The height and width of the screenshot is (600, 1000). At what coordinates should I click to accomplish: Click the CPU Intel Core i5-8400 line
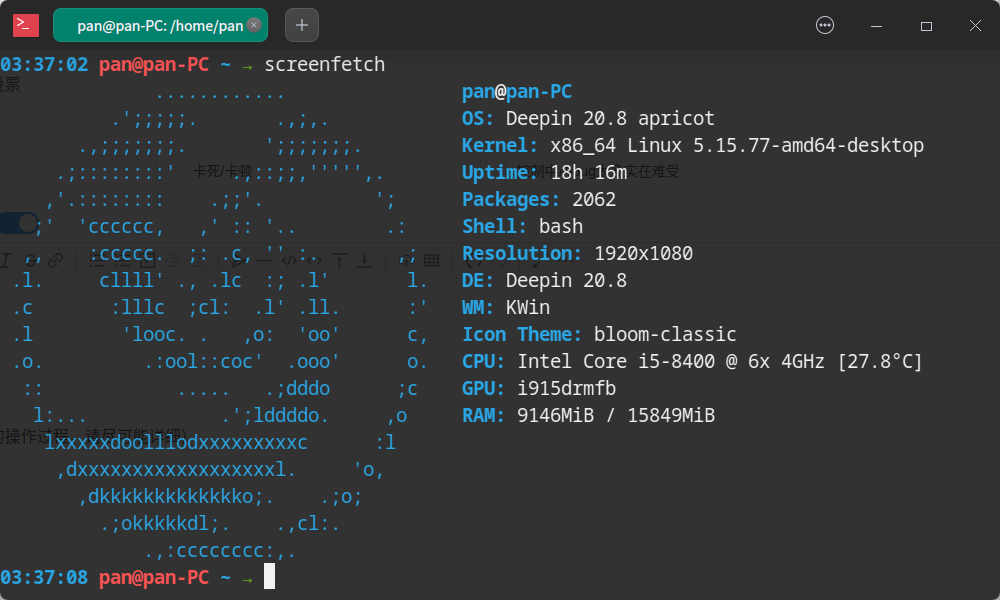692,362
